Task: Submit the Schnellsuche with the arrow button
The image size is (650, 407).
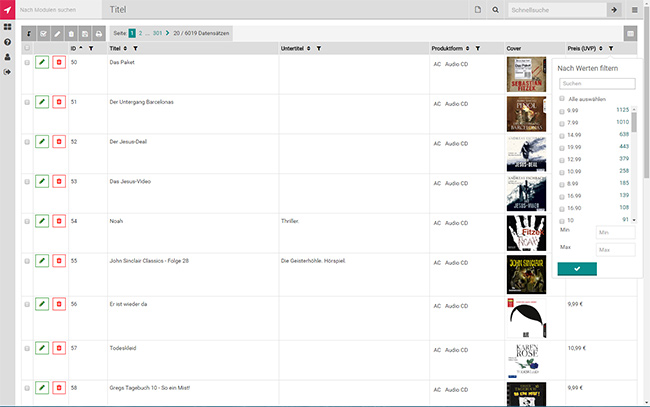Action: point(613,9)
